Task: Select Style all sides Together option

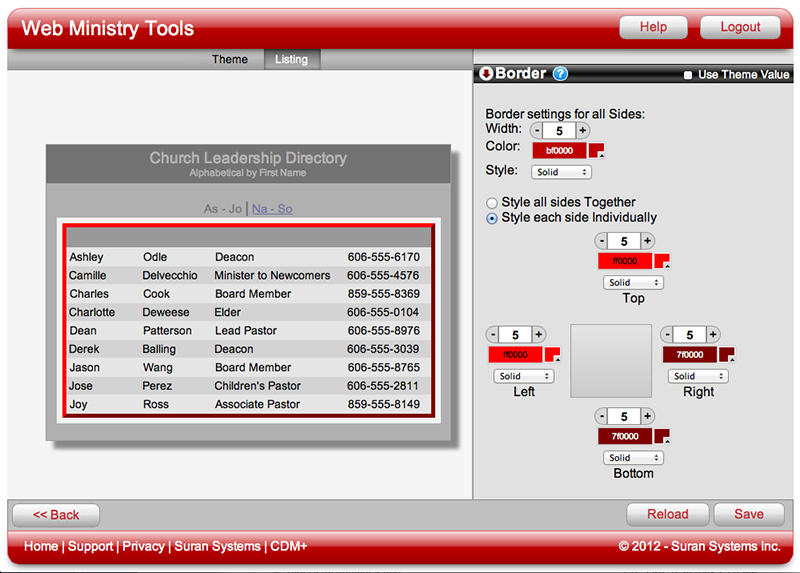Action: (x=492, y=203)
